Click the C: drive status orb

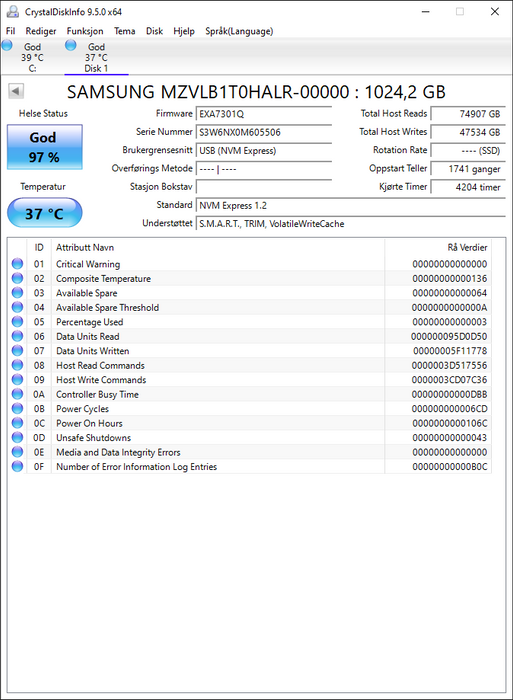[7, 45]
